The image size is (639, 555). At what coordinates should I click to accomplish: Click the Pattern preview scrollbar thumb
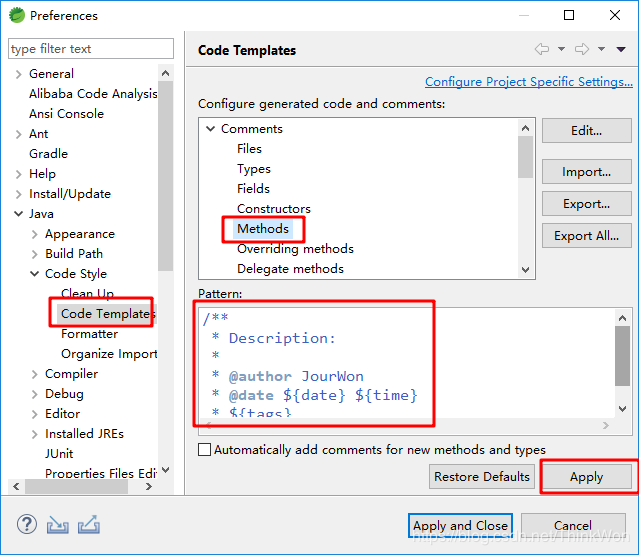(622, 356)
